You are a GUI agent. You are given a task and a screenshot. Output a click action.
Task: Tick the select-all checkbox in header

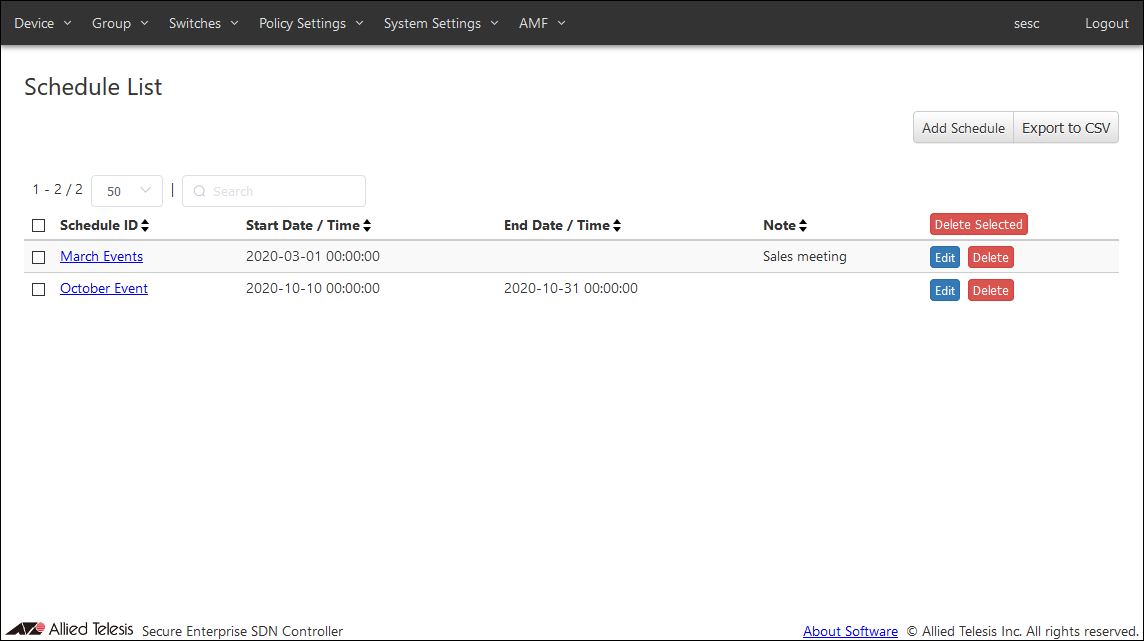pos(39,226)
